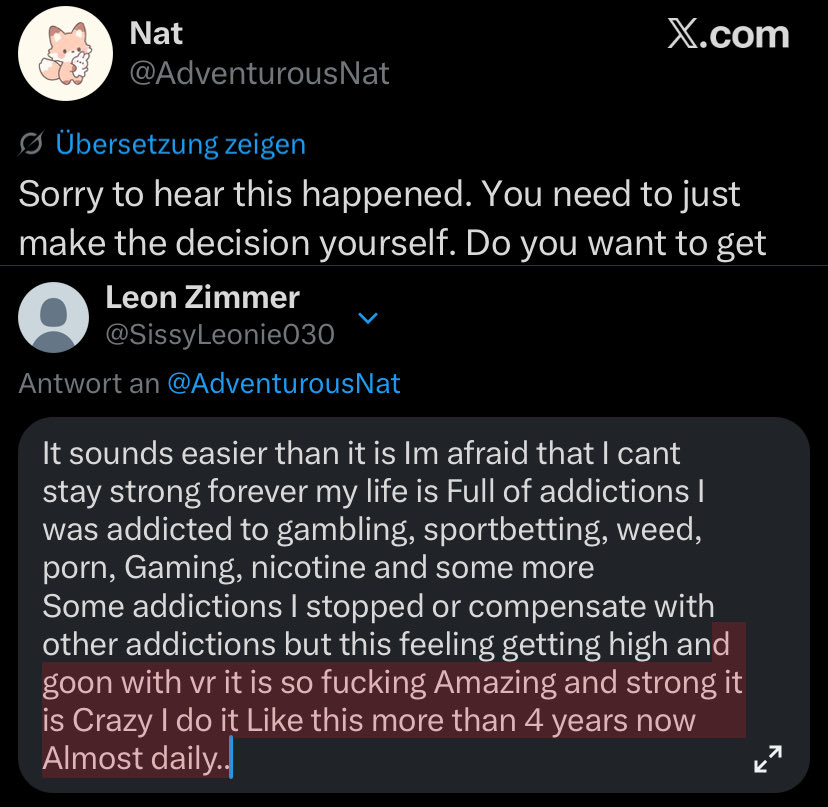
Task: Open the @AdventurousNat handle under Nat
Action: pos(259,73)
